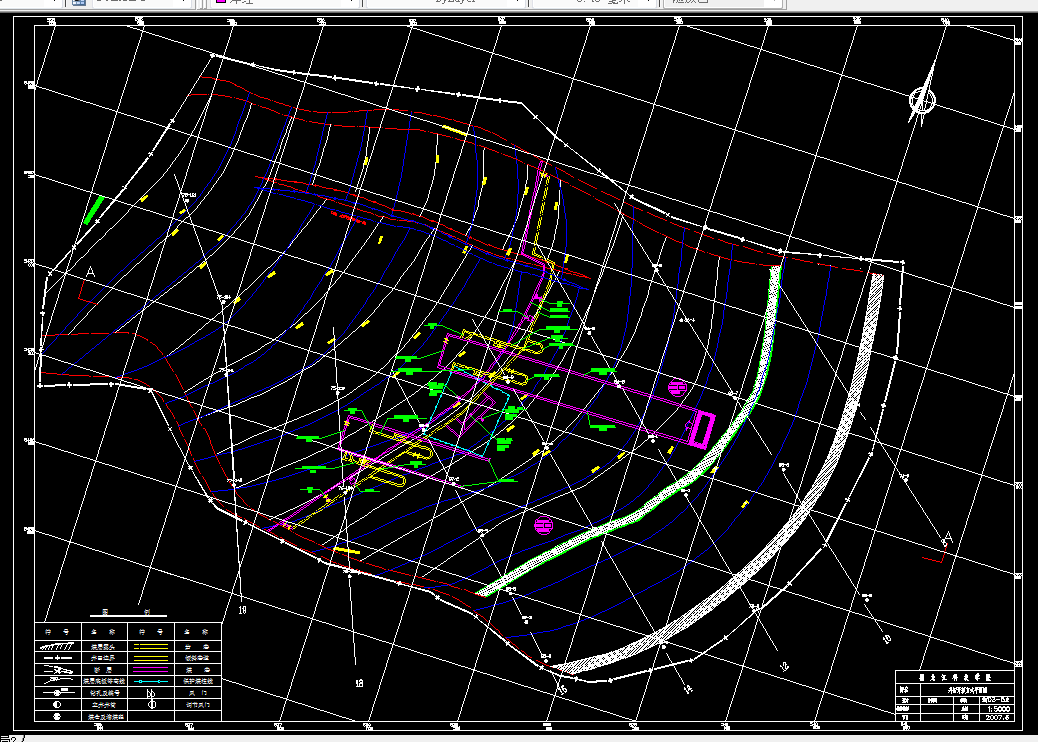Viewport: 1038px width, 742px height.
Task: Click the north arrow compass symbol
Action: click(923, 98)
